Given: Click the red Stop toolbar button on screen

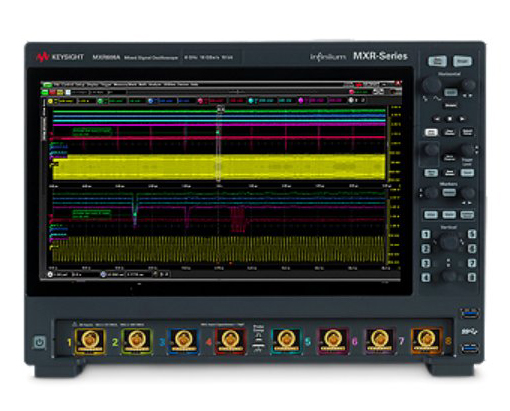Looking at the screenshot, I should point(52,92).
